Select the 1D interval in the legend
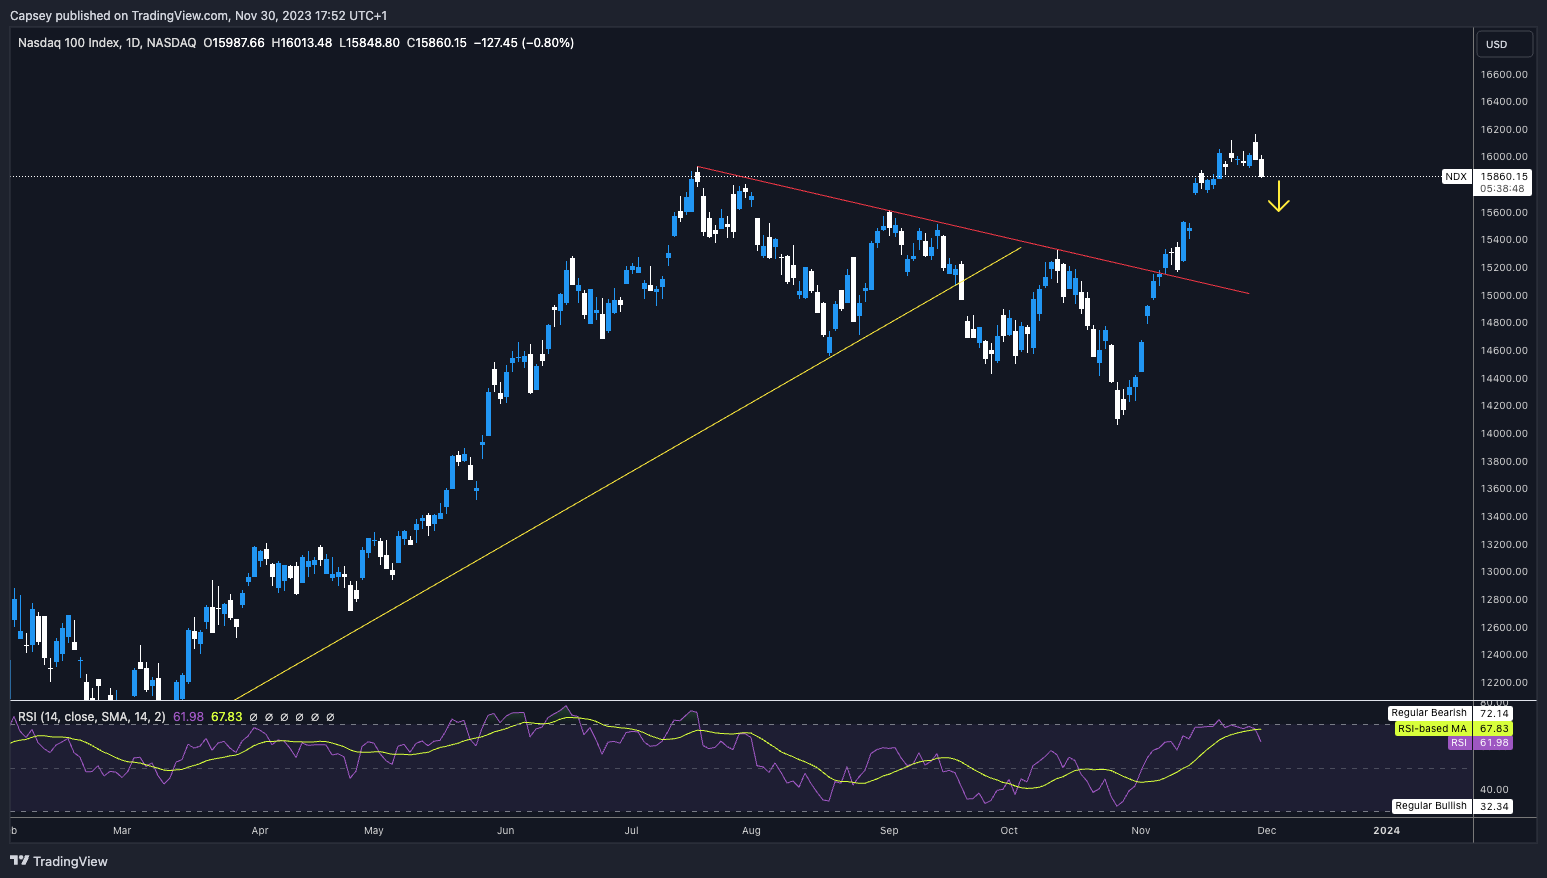The height and width of the screenshot is (878, 1547). tap(134, 43)
